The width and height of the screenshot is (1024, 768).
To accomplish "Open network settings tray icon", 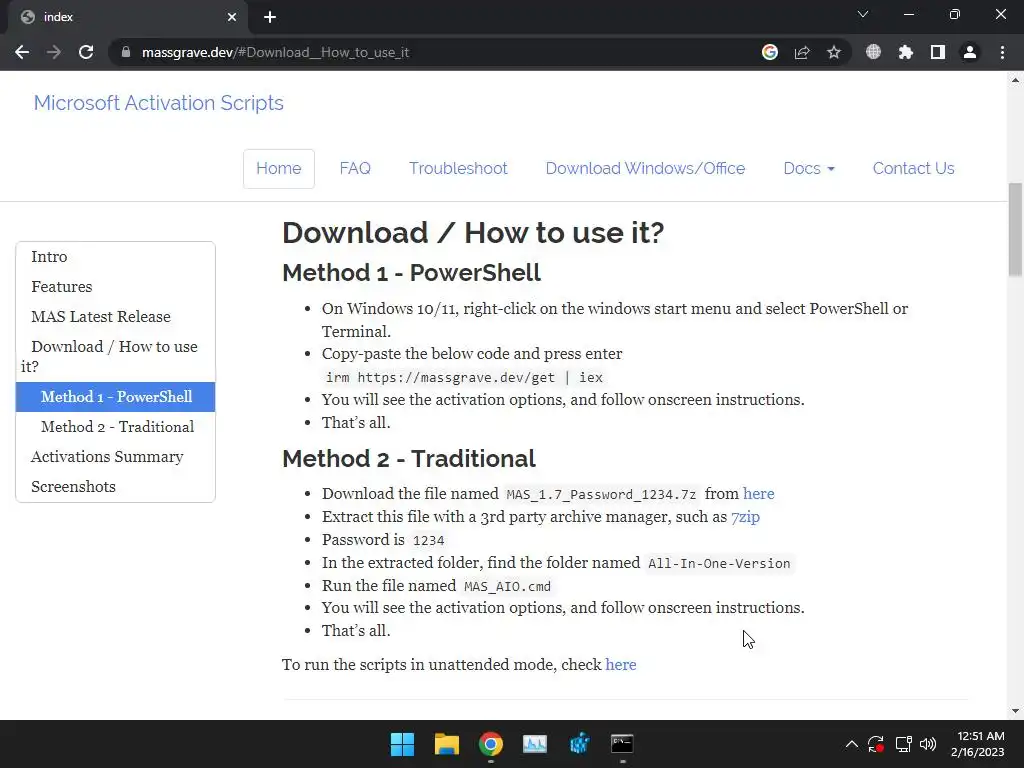I will coord(903,744).
